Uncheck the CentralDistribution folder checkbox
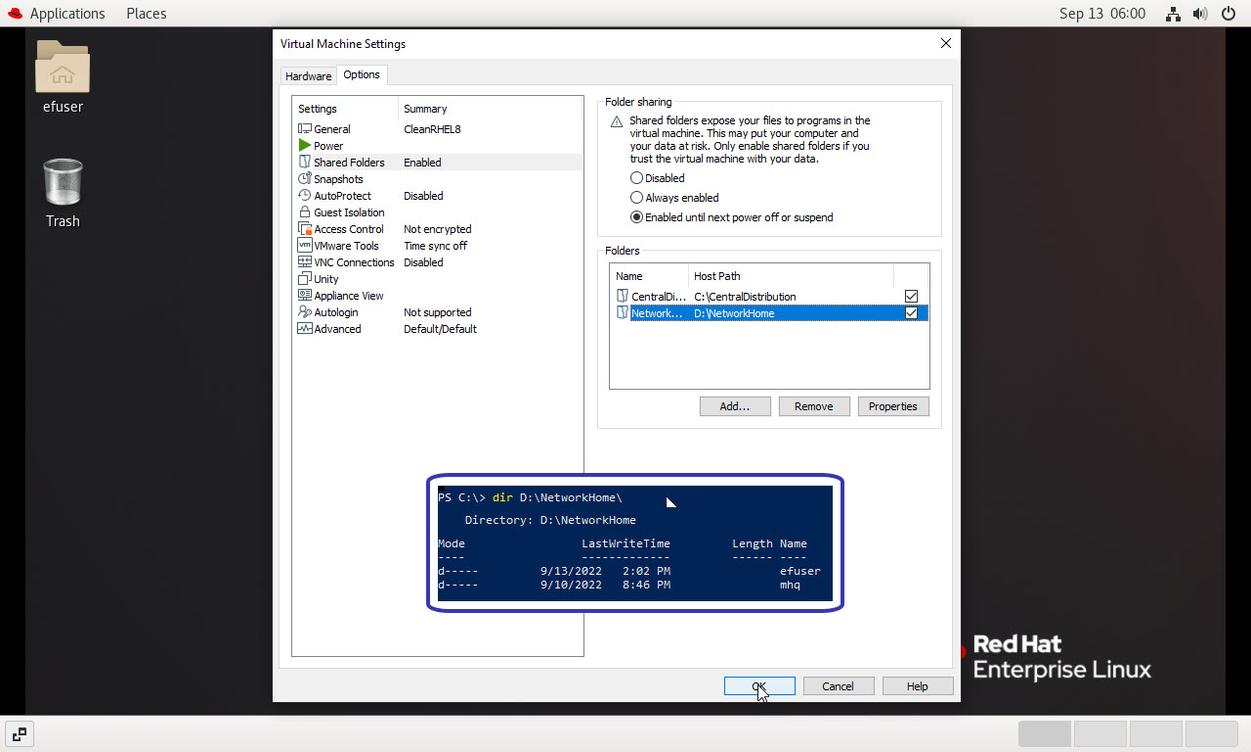Screen dimensions: 1251x752 [x=911, y=296]
